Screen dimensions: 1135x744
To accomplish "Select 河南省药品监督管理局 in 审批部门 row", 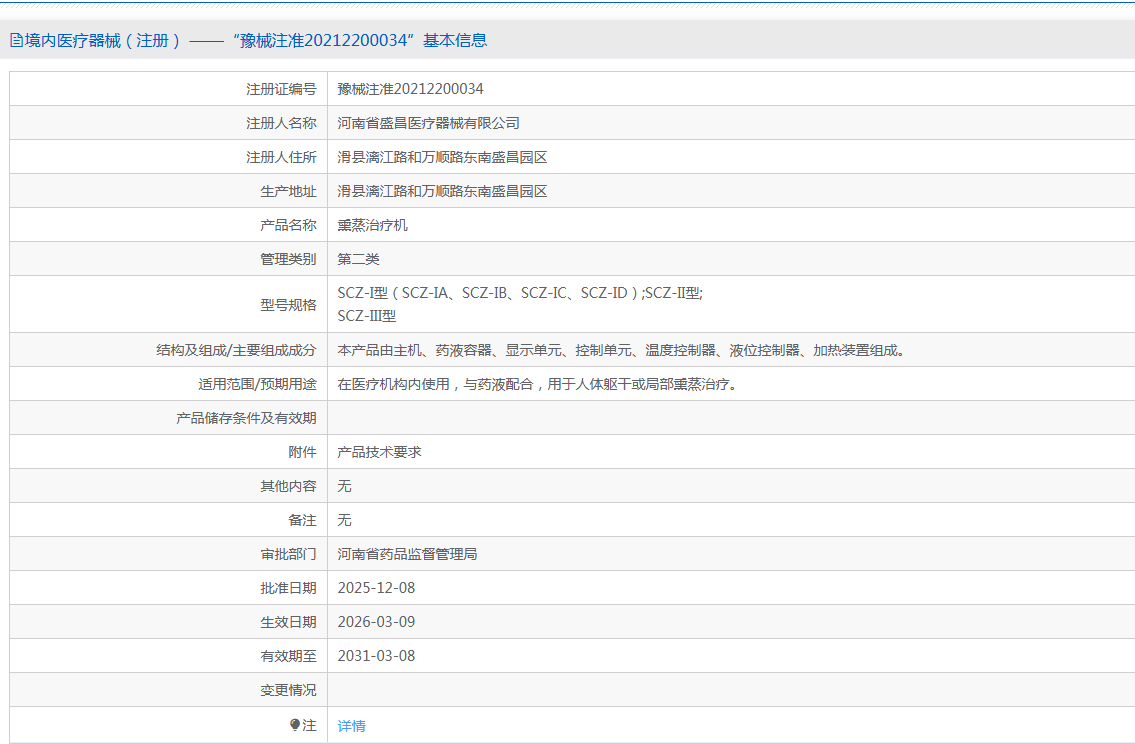I will tap(407, 554).
